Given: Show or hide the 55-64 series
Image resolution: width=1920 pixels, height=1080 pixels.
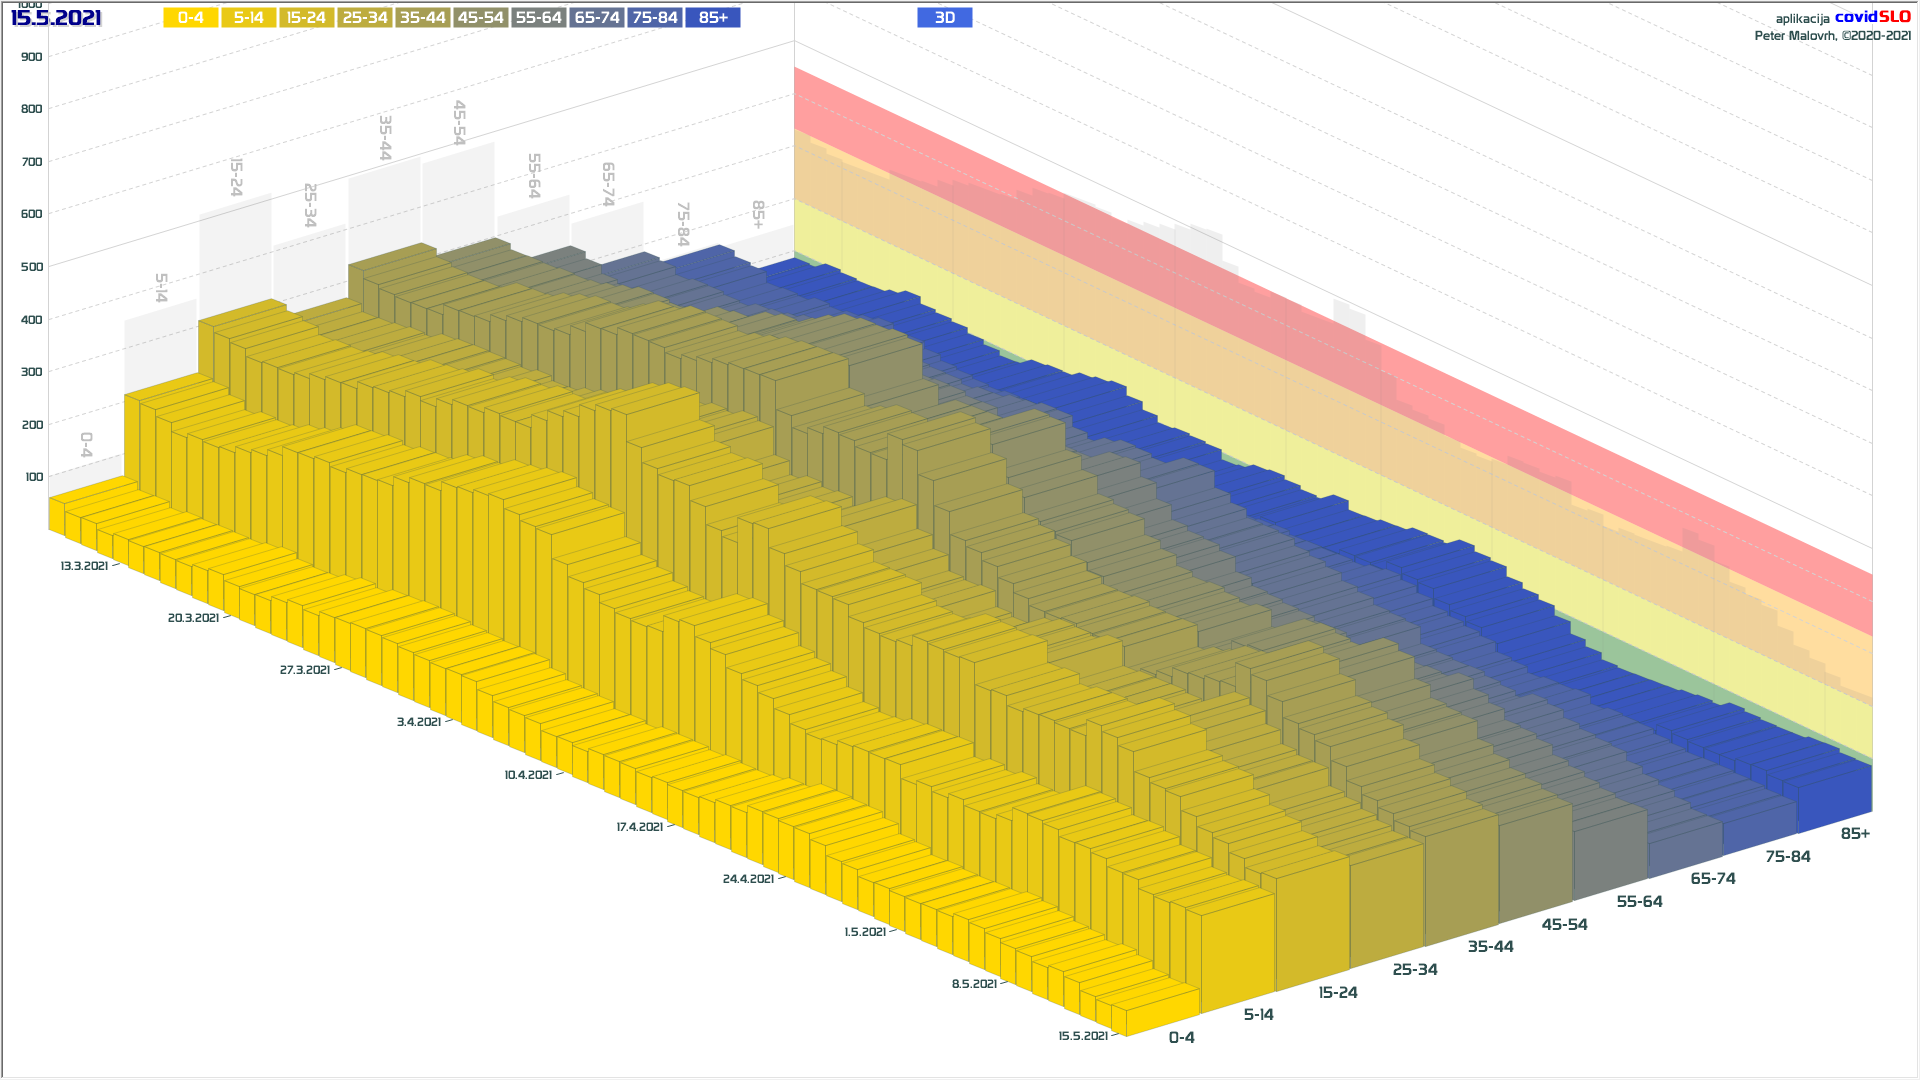Looking at the screenshot, I should (x=538, y=18).
